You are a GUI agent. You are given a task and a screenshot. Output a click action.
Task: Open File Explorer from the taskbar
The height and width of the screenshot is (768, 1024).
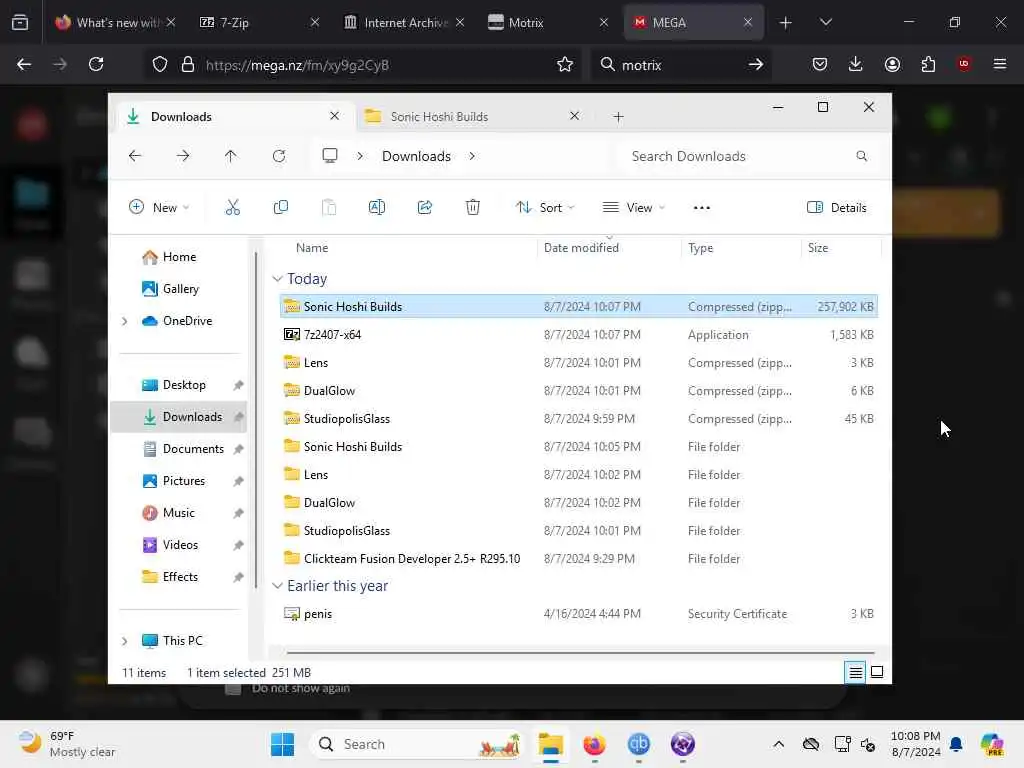click(x=551, y=744)
